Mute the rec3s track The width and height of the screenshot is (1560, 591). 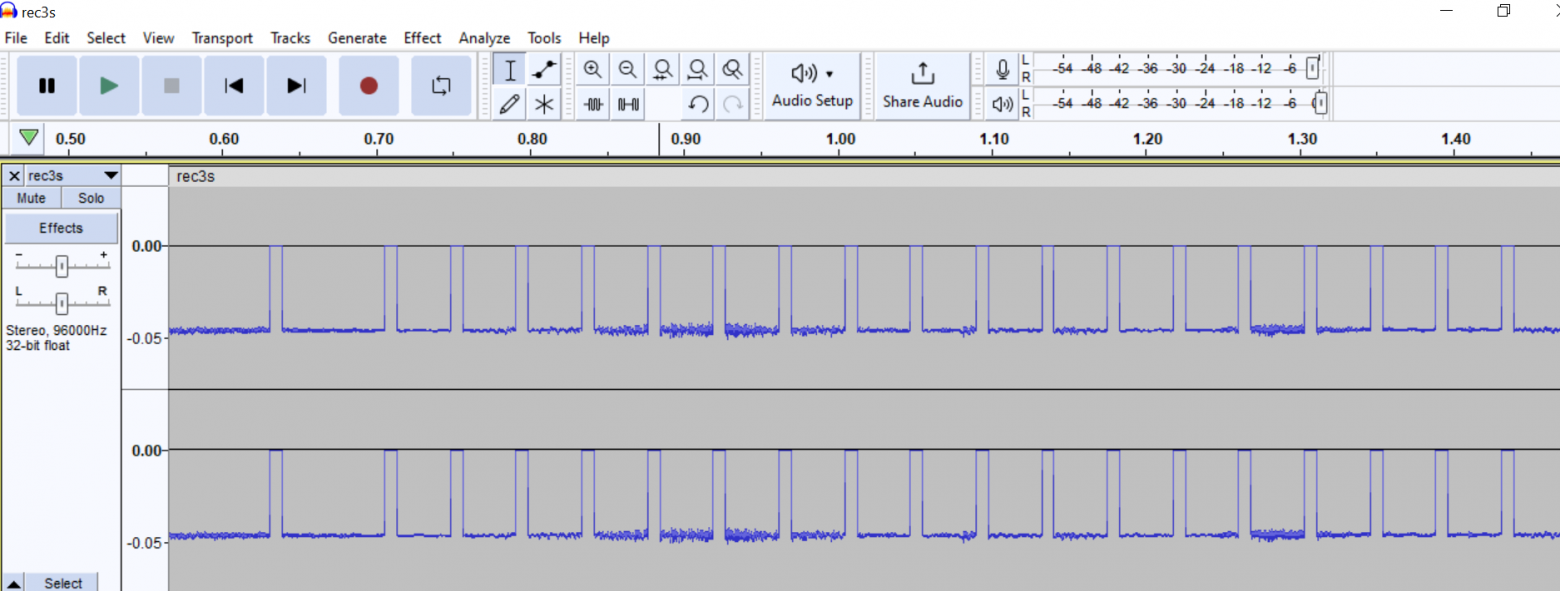pyautogui.click(x=32, y=198)
